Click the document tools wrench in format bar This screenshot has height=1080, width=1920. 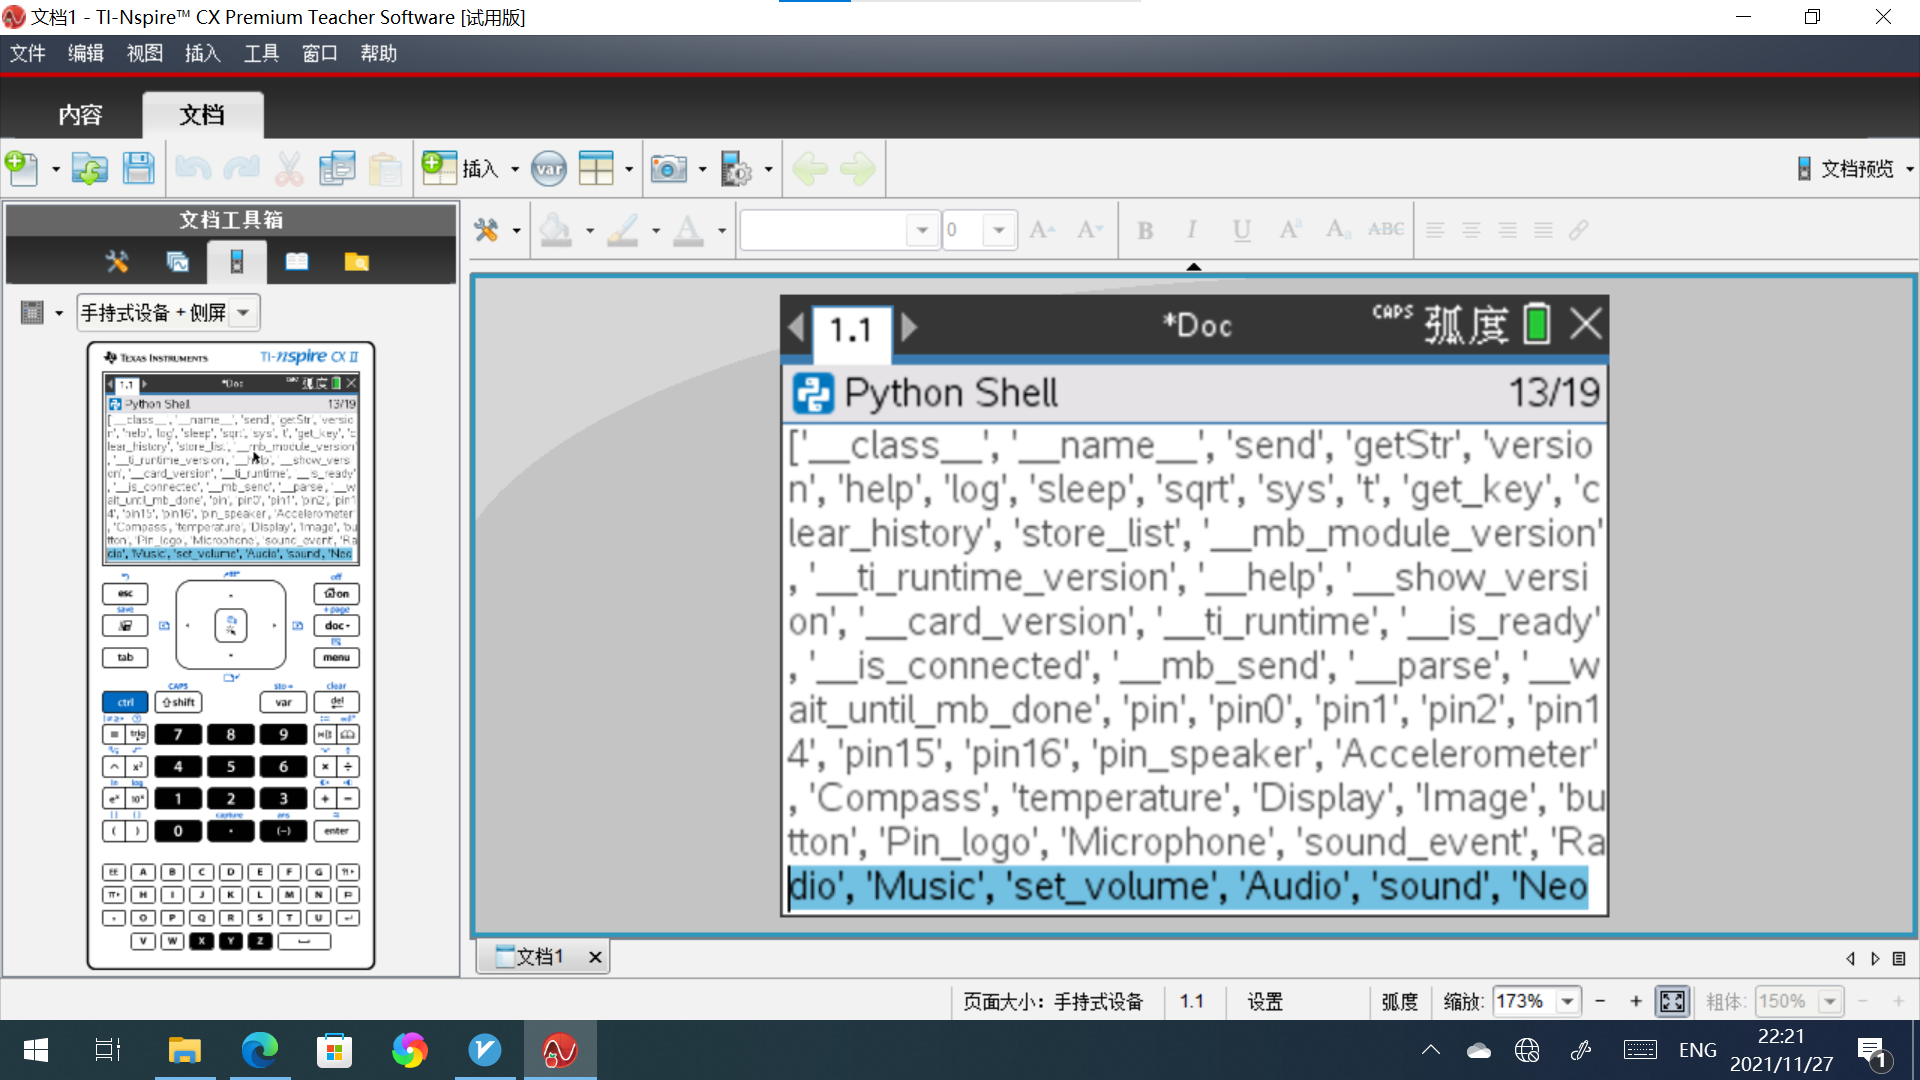click(486, 230)
